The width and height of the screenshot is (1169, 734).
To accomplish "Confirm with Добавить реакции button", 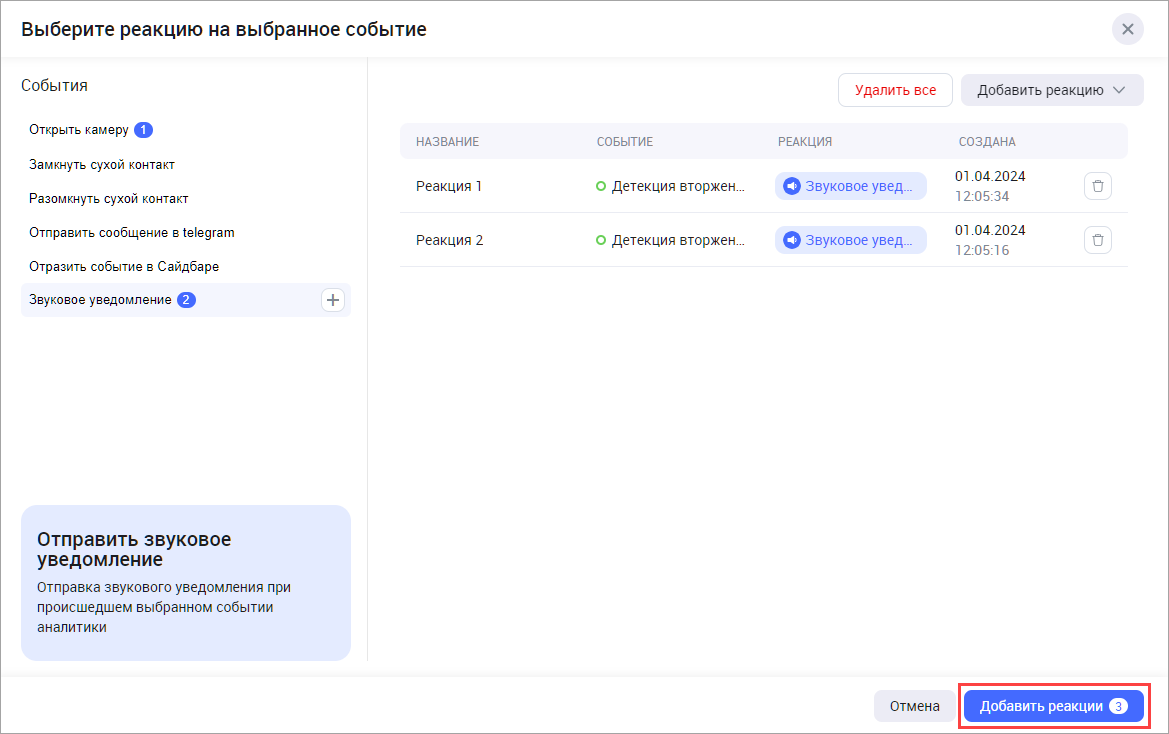I will [x=1053, y=706].
